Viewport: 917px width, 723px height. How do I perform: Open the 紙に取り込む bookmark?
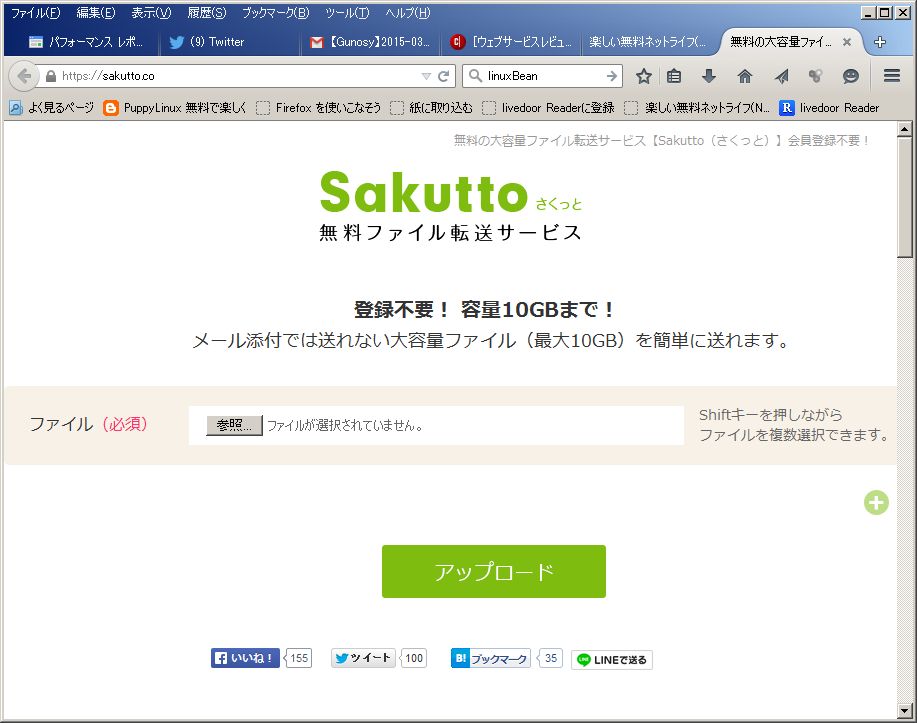pos(432,108)
